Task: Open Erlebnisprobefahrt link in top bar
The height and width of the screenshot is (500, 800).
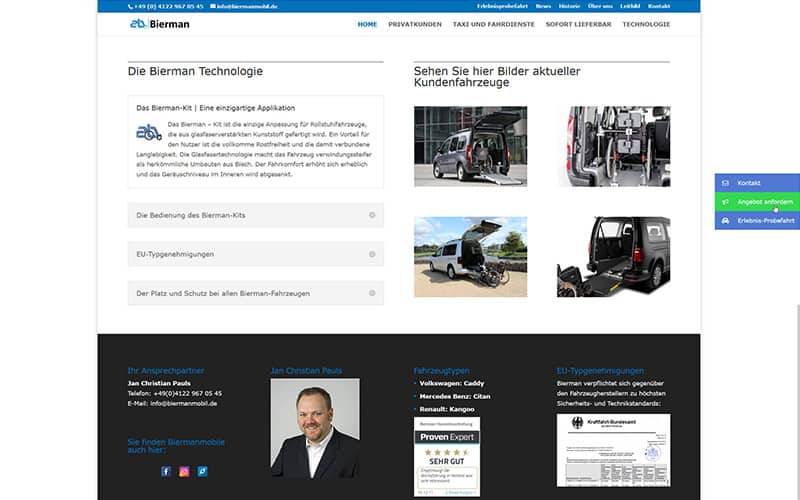Action: (x=502, y=6)
